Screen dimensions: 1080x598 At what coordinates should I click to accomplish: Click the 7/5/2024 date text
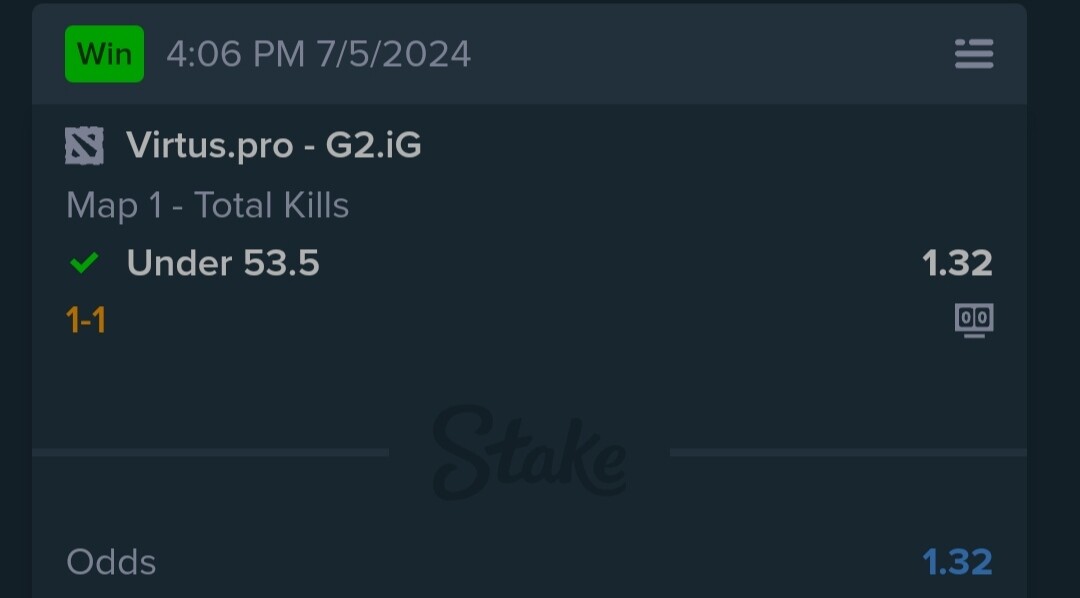pos(394,54)
